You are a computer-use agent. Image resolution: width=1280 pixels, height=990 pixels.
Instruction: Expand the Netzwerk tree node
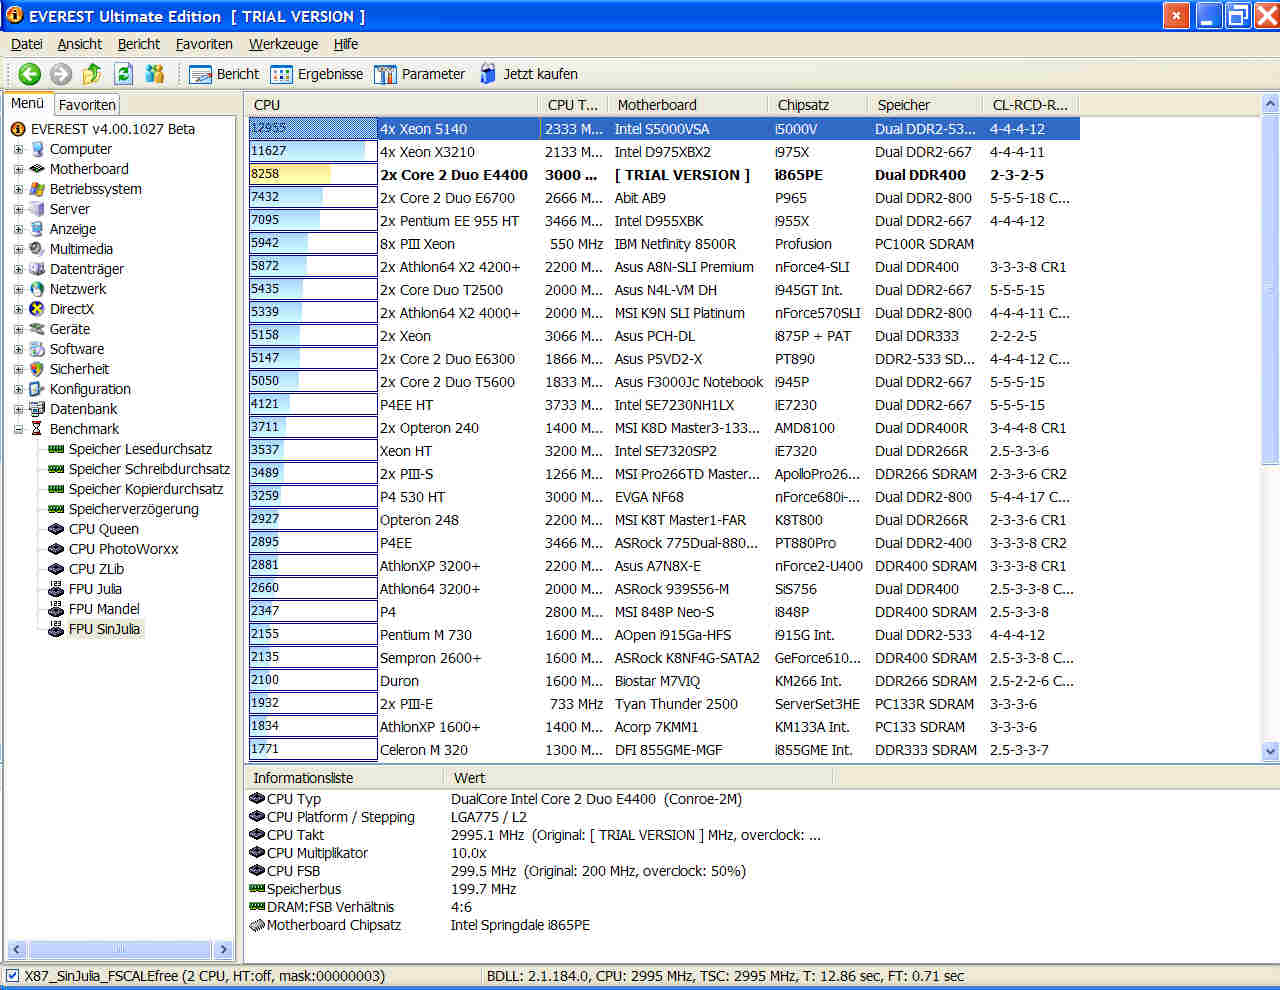[18, 289]
